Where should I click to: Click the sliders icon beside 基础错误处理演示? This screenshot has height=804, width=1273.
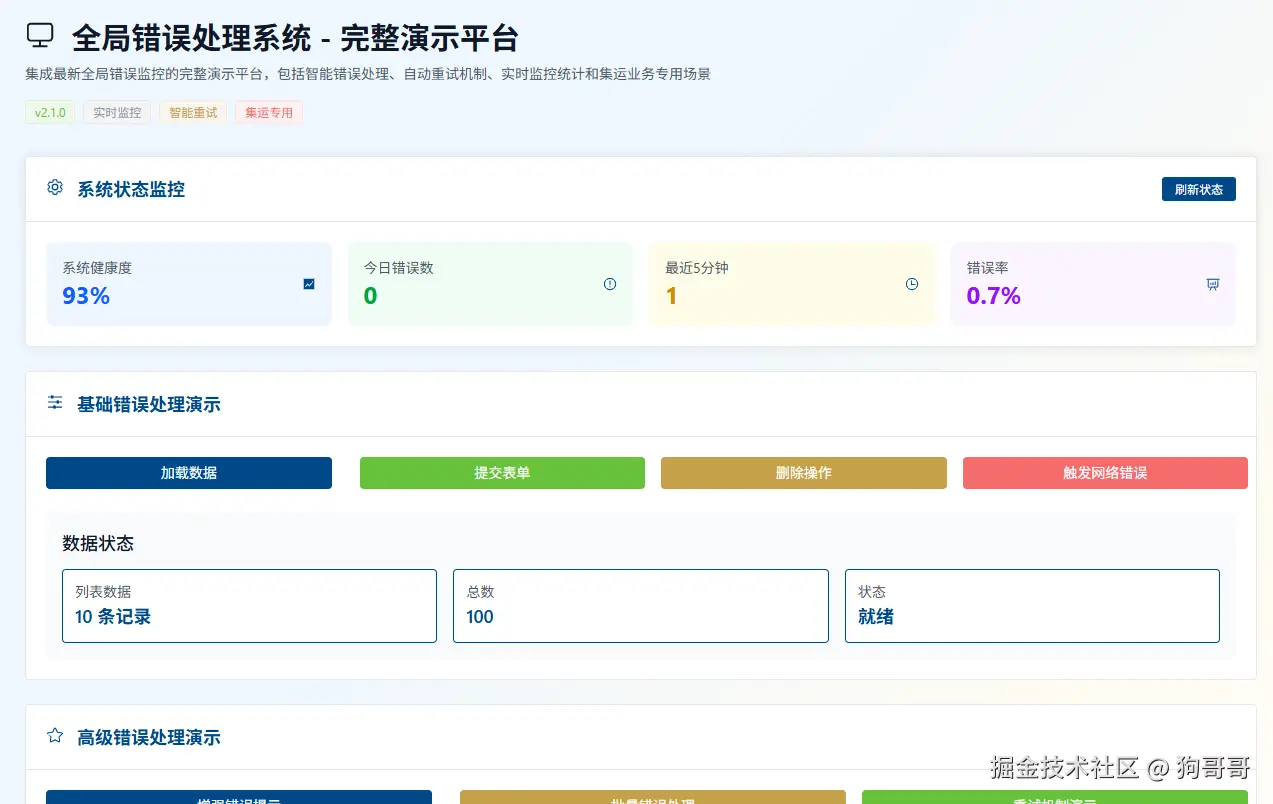(55, 403)
